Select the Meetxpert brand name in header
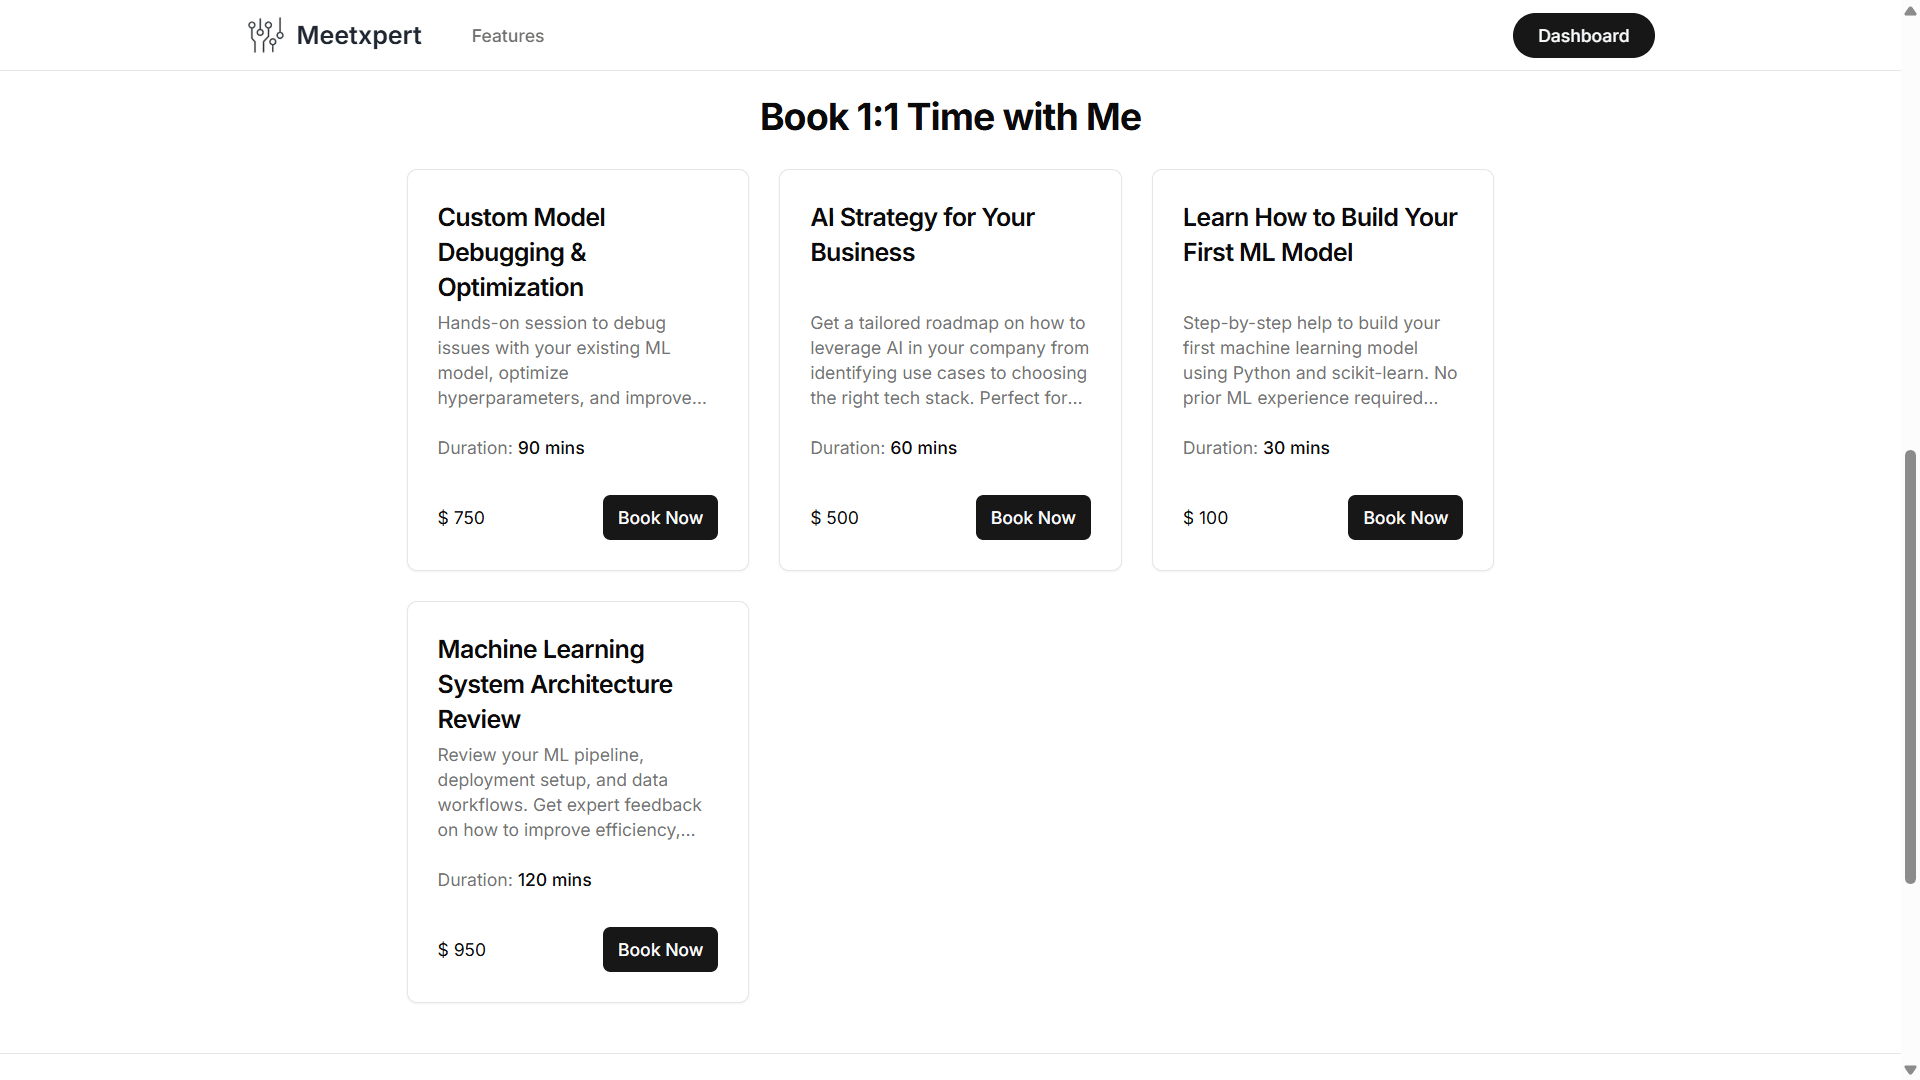The height and width of the screenshot is (1080, 1920). [x=359, y=35]
